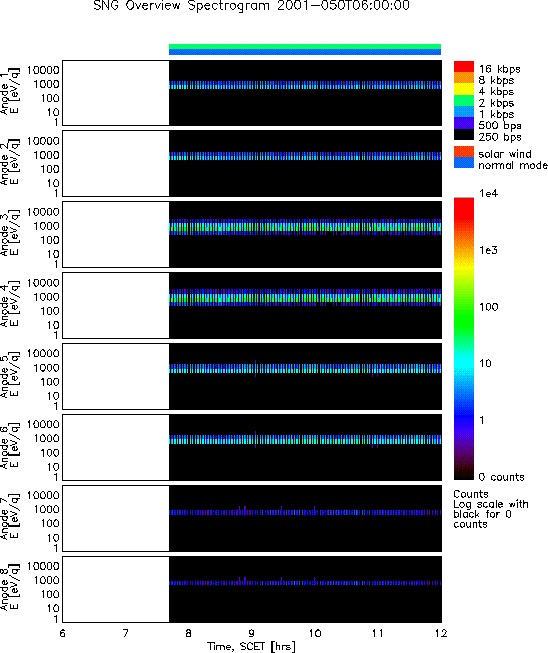Click the solar wind legend swatch

(464, 152)
